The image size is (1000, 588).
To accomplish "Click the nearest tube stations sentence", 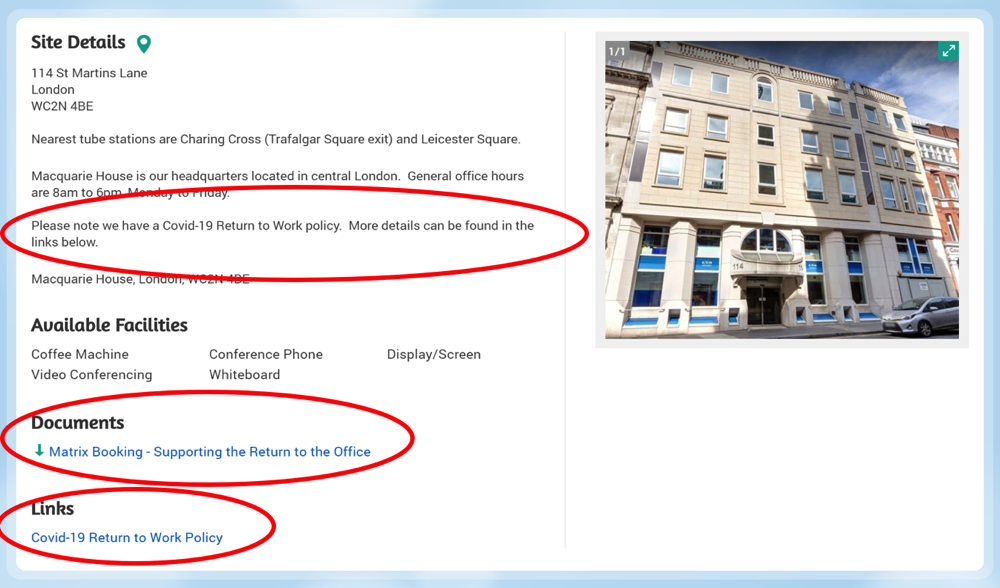I will 275,139.
